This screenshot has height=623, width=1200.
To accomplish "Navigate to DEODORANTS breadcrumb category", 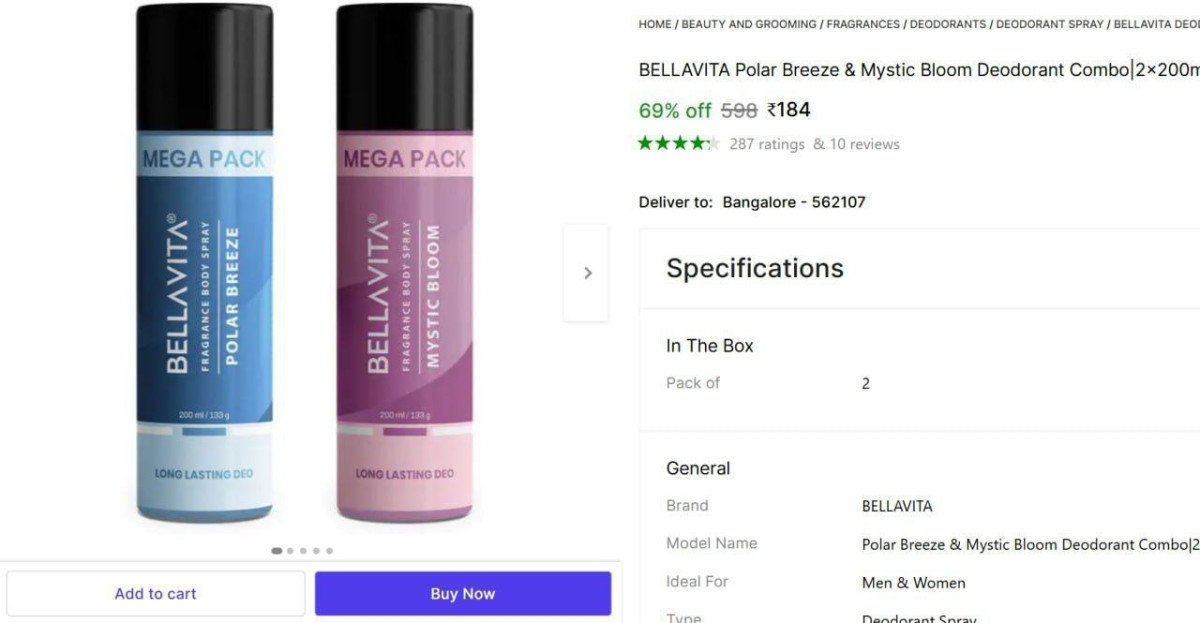I will coord(947,24).
